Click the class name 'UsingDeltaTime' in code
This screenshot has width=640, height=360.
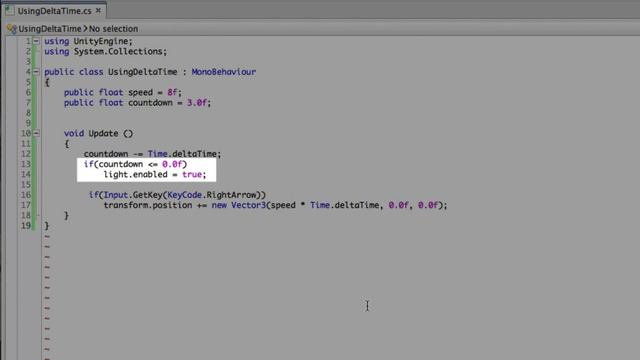142,72
